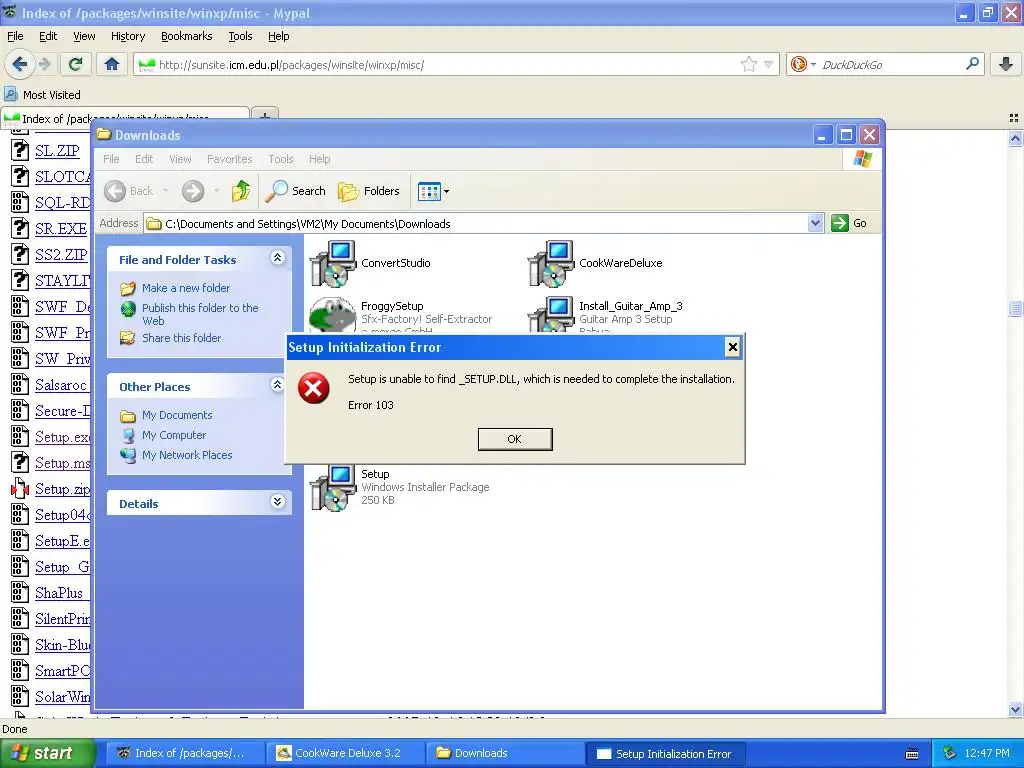Viewport: 1024px width, 768px height.
Task: Open the DuckDuckGo search engine selector
Action: point(803,64)
